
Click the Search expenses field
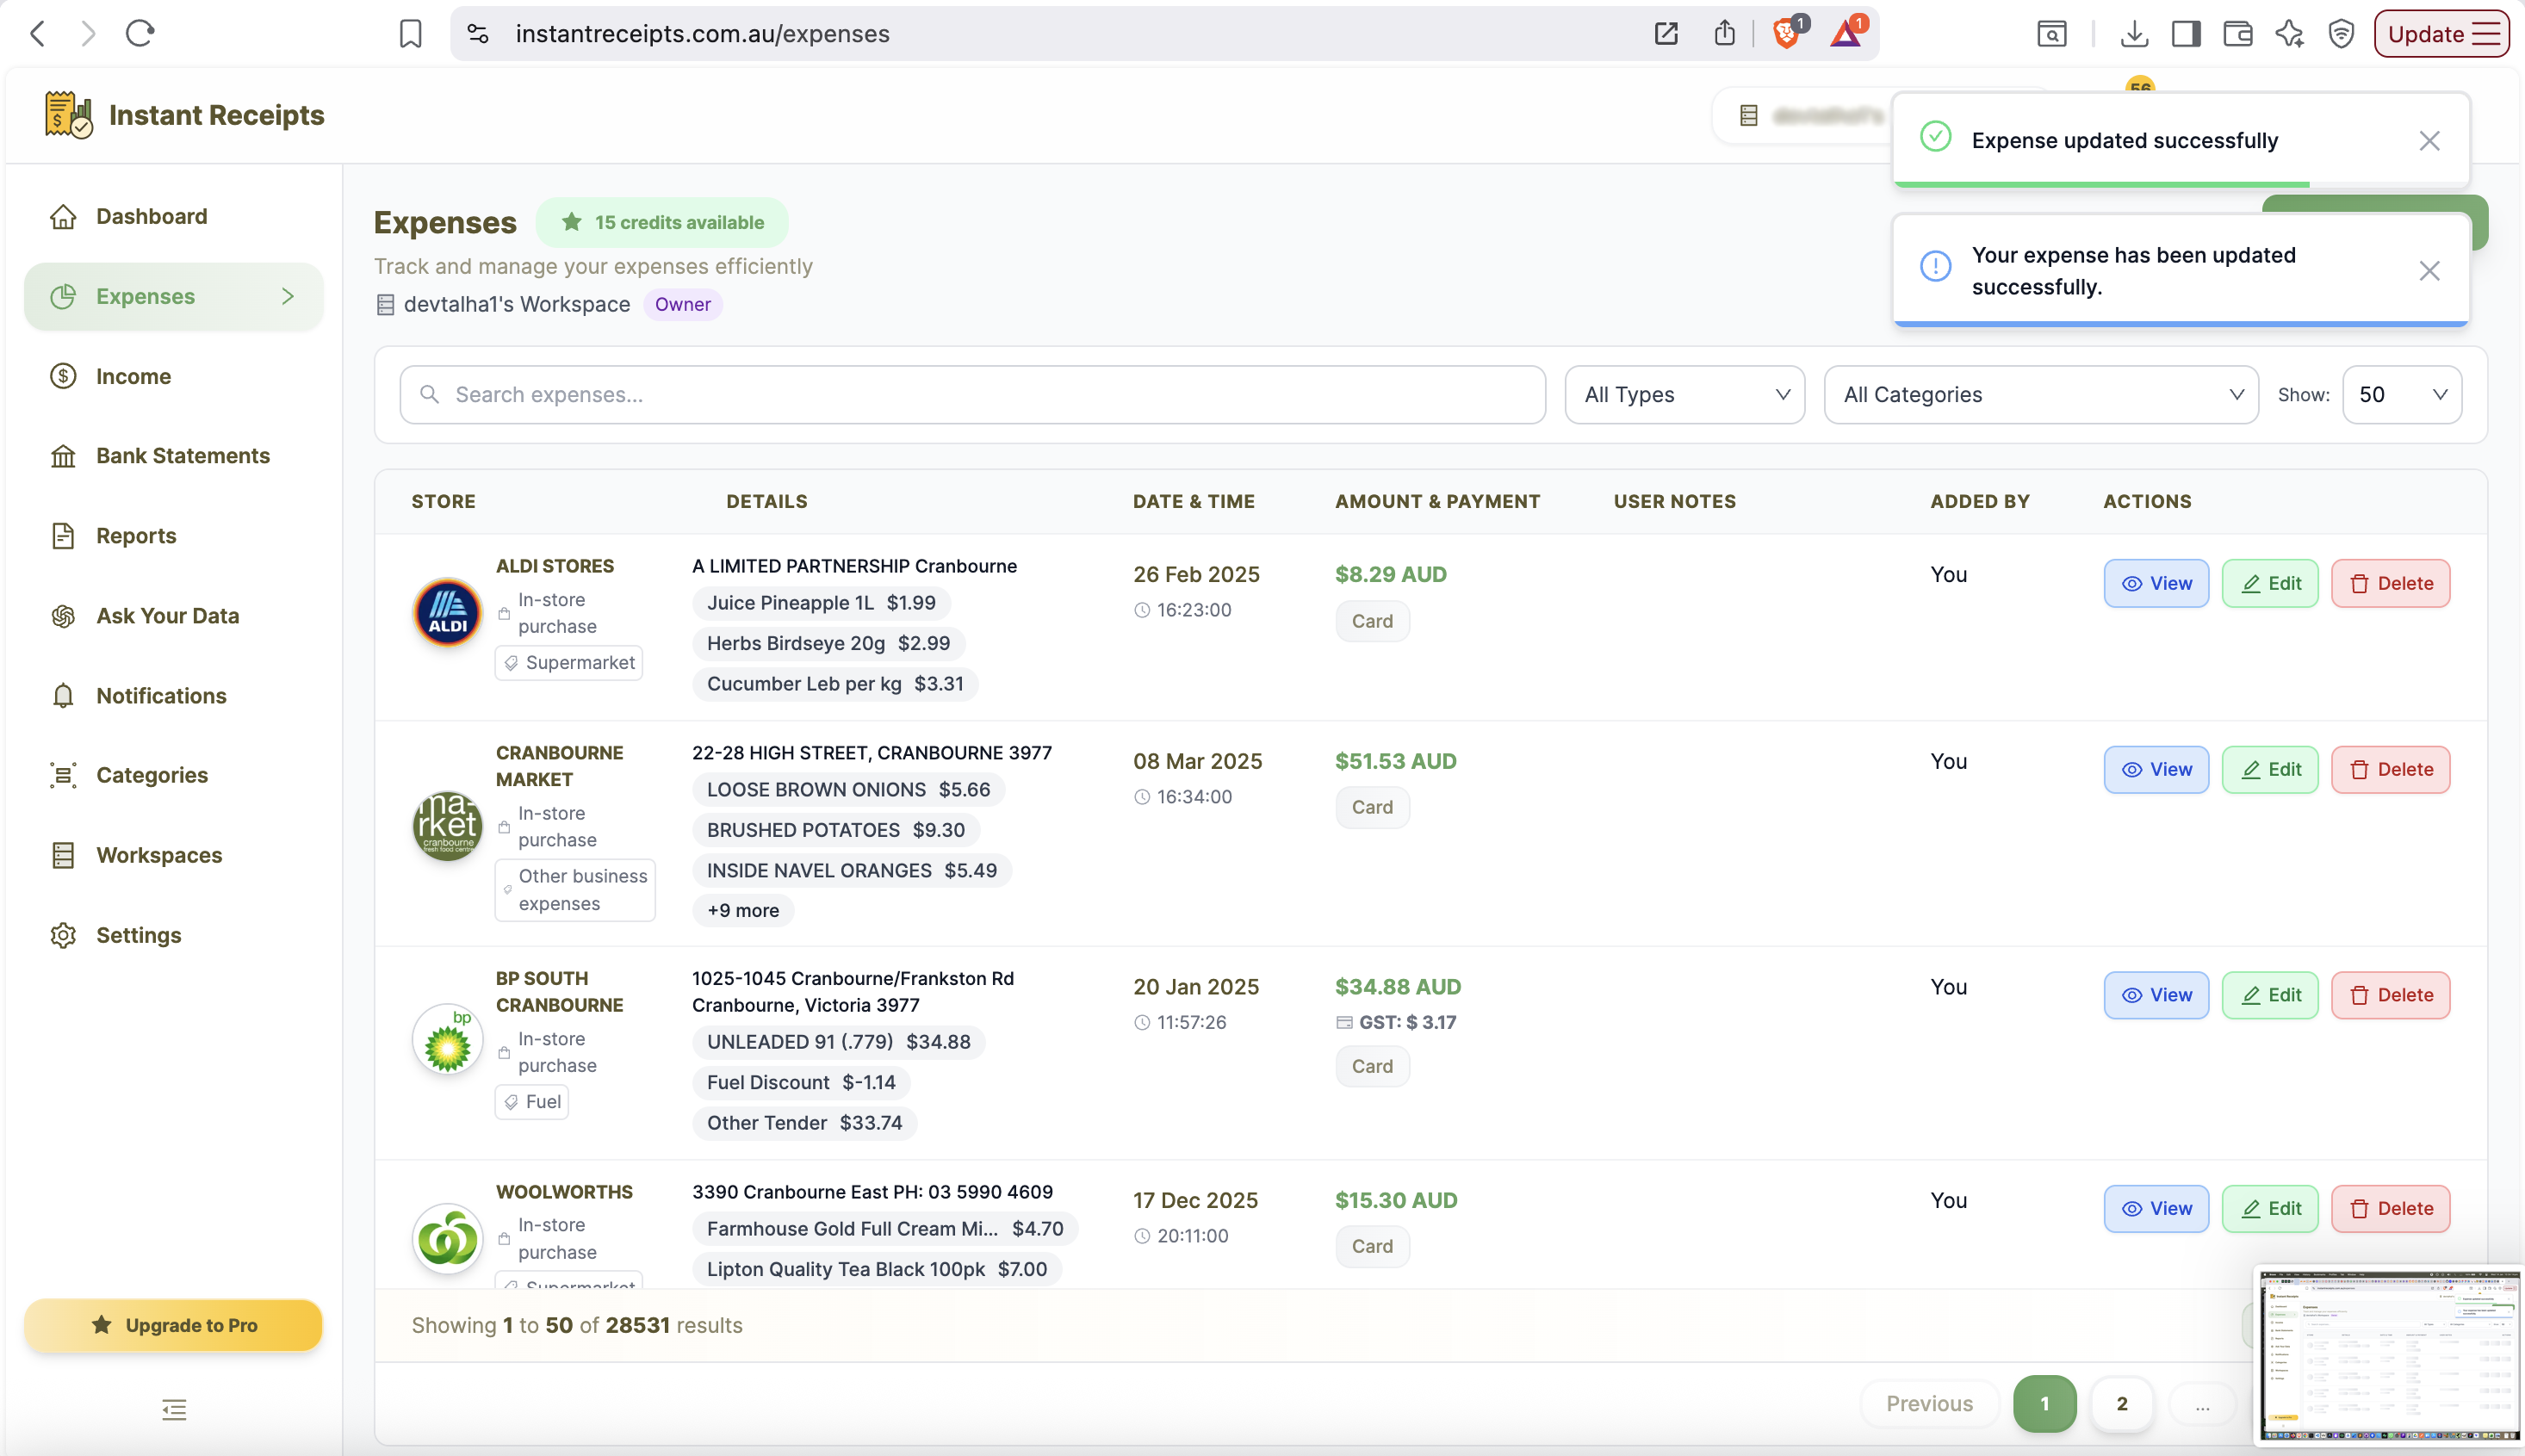tap(973, 395)
